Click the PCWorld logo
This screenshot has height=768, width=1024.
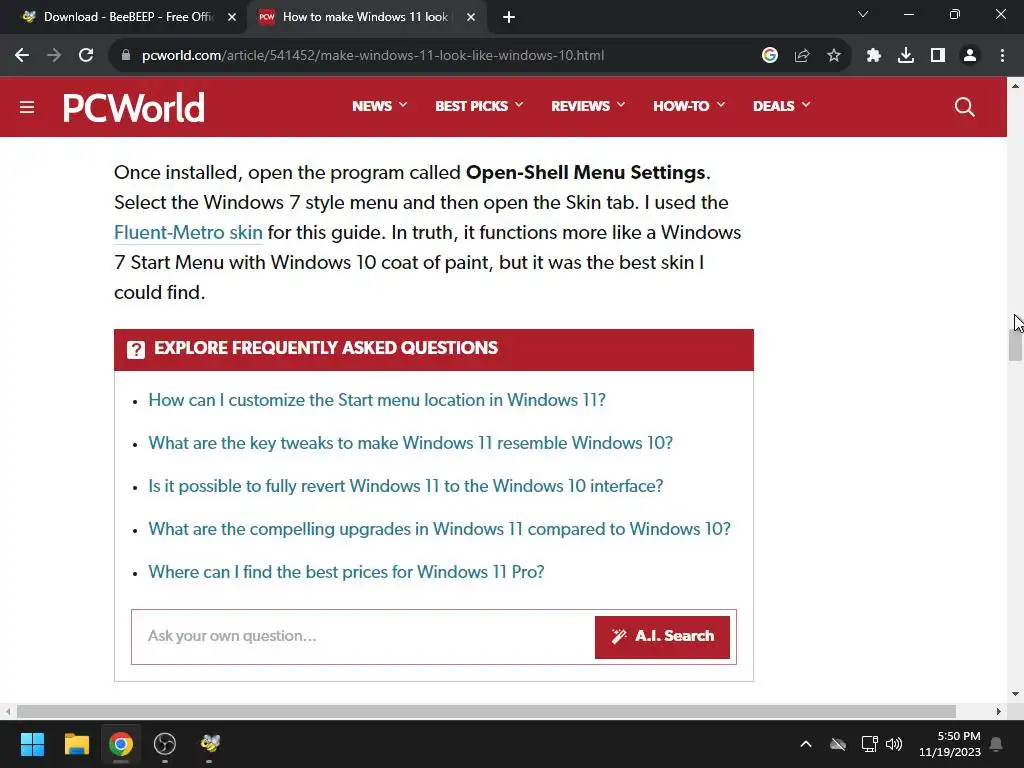(x=134, y=107)
